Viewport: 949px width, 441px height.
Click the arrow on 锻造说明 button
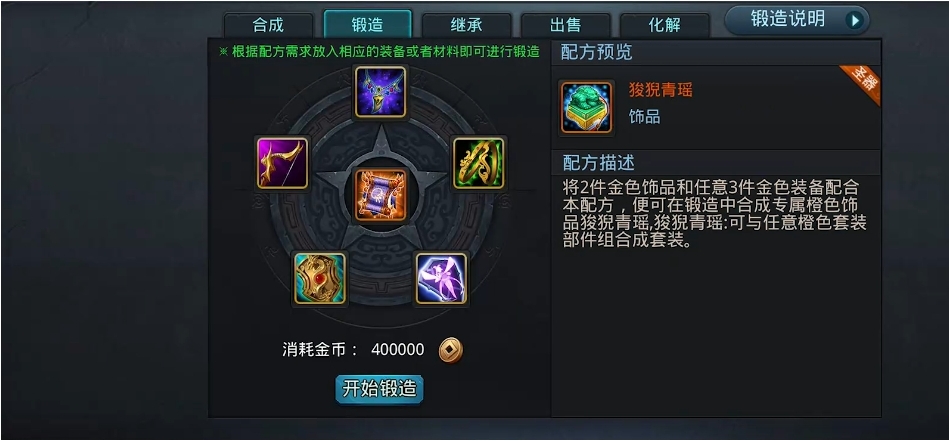[855, 21]
